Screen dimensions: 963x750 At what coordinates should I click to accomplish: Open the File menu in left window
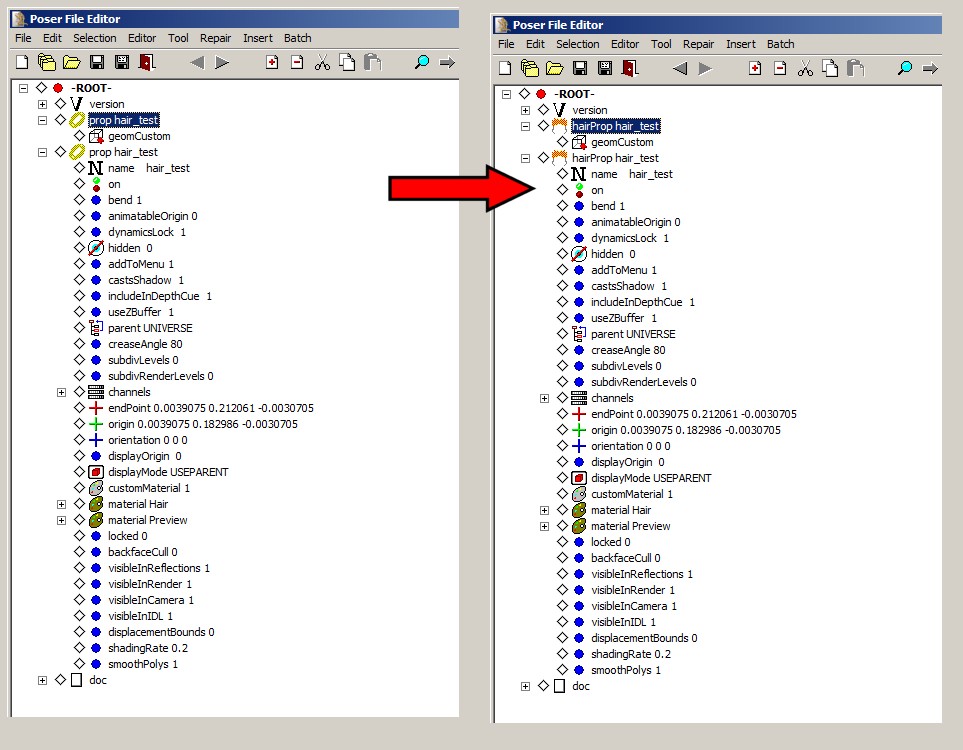23,38
